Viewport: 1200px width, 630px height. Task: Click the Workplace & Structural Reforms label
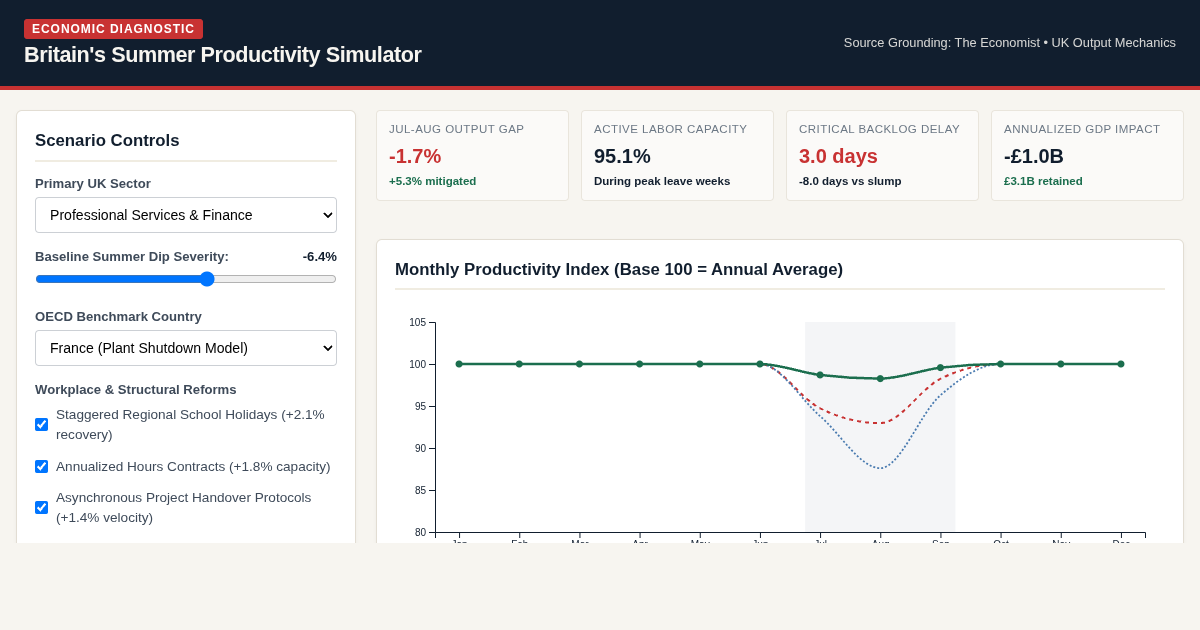pos(136,390)
